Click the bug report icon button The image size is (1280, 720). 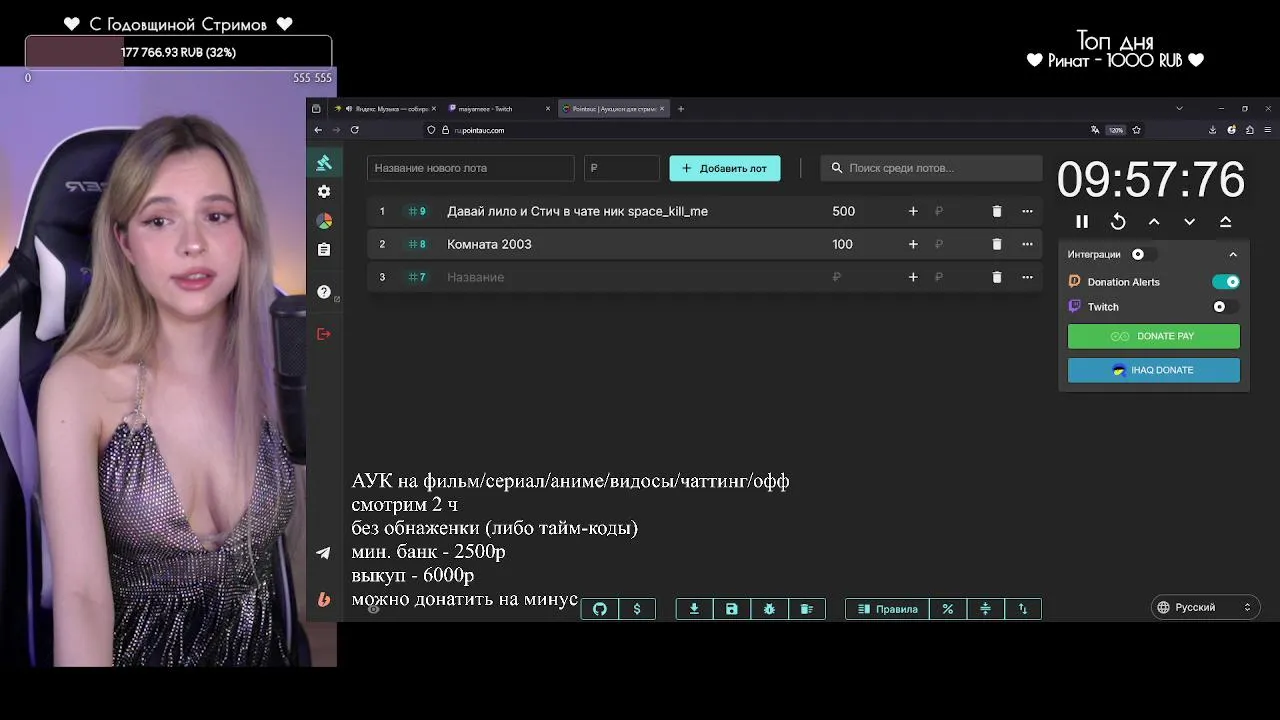[x=769, y=609]
